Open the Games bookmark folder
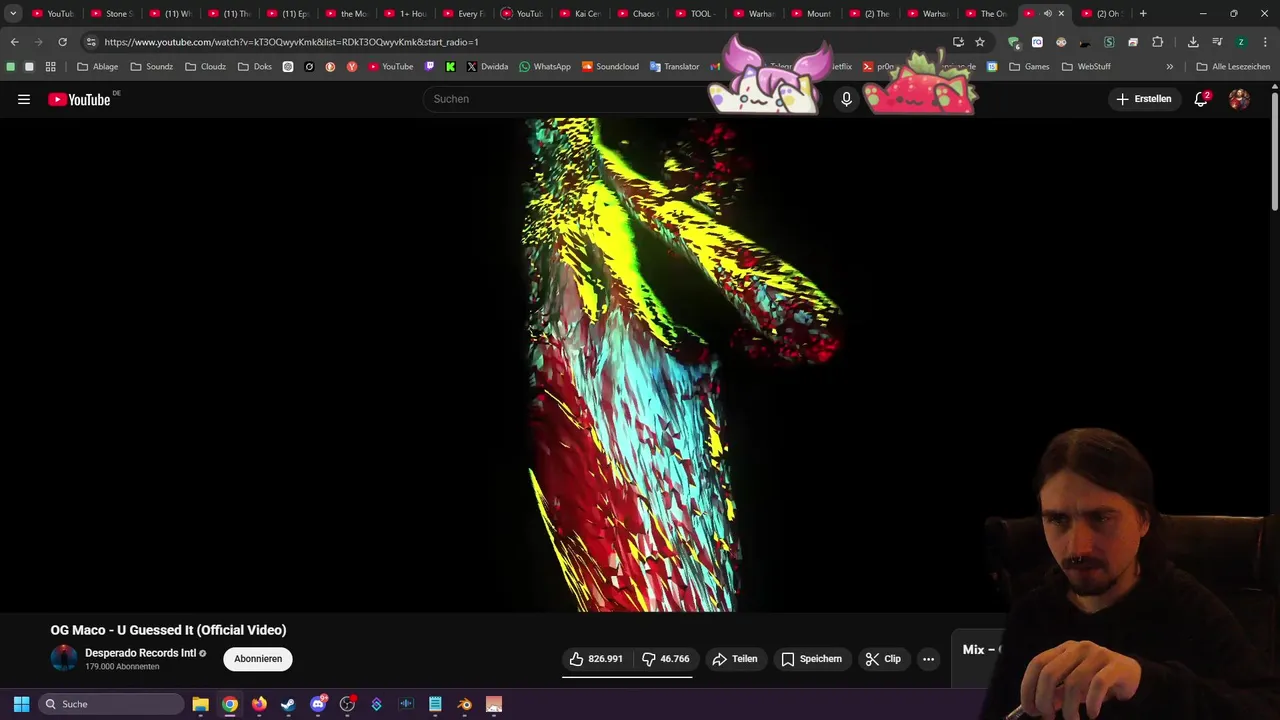 pyautogui.click(x=1029, y=66)
